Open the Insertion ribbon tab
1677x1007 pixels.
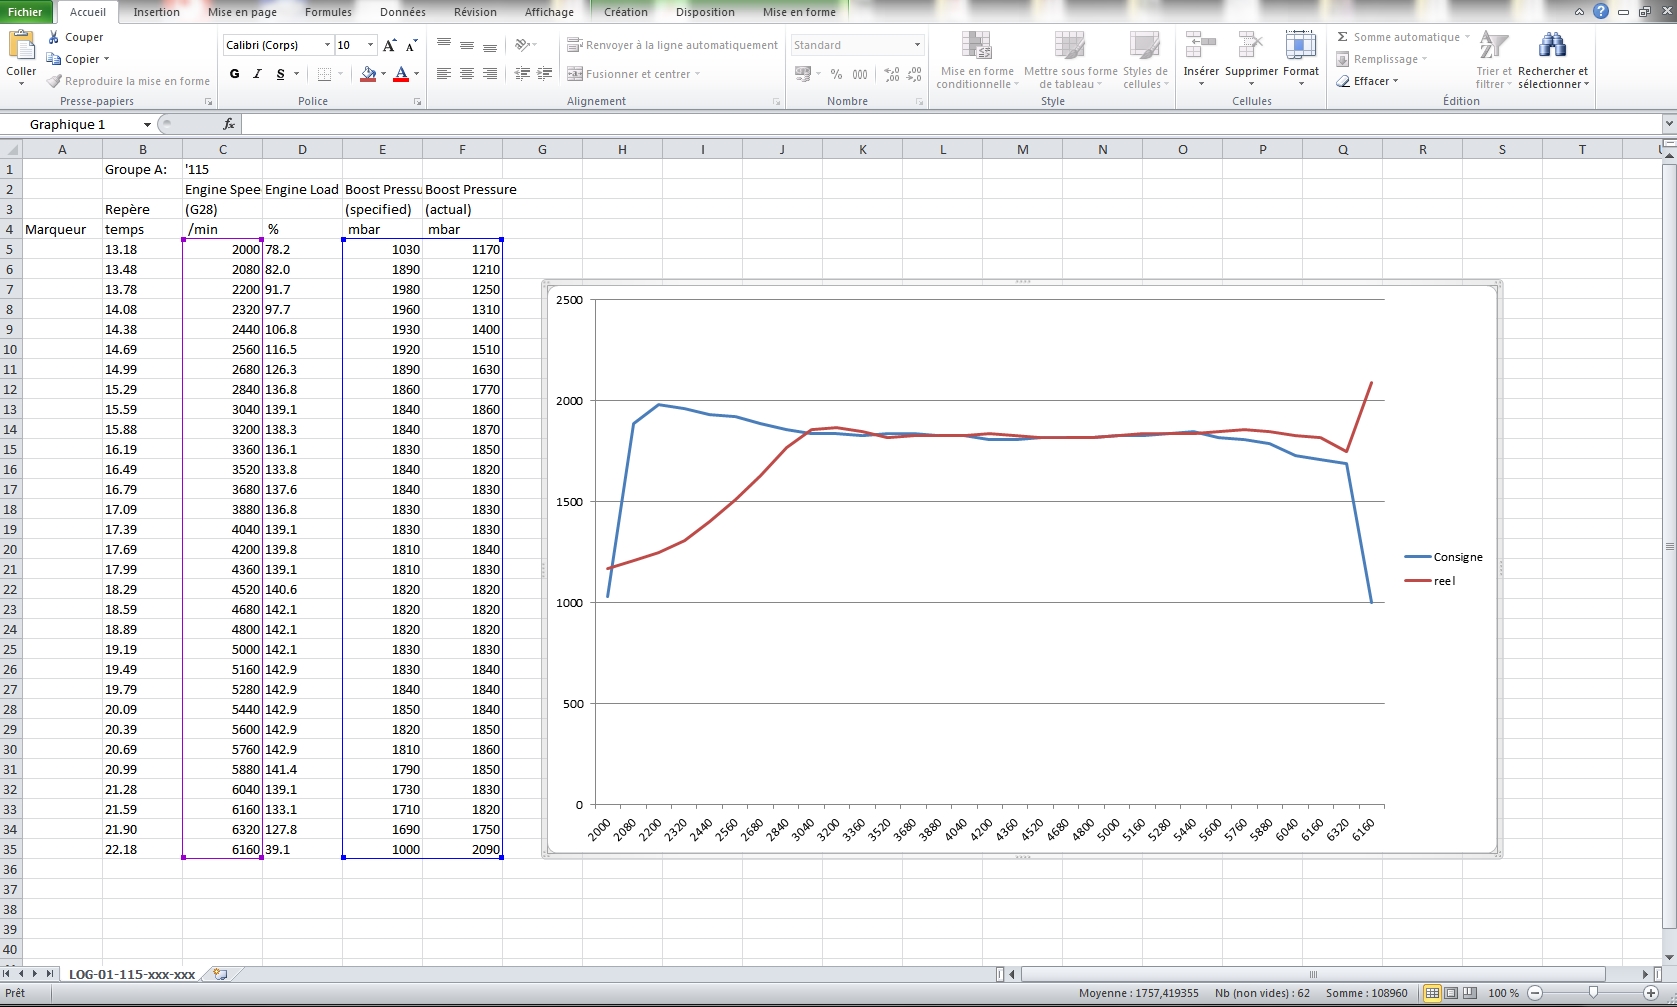pos(157,12)
